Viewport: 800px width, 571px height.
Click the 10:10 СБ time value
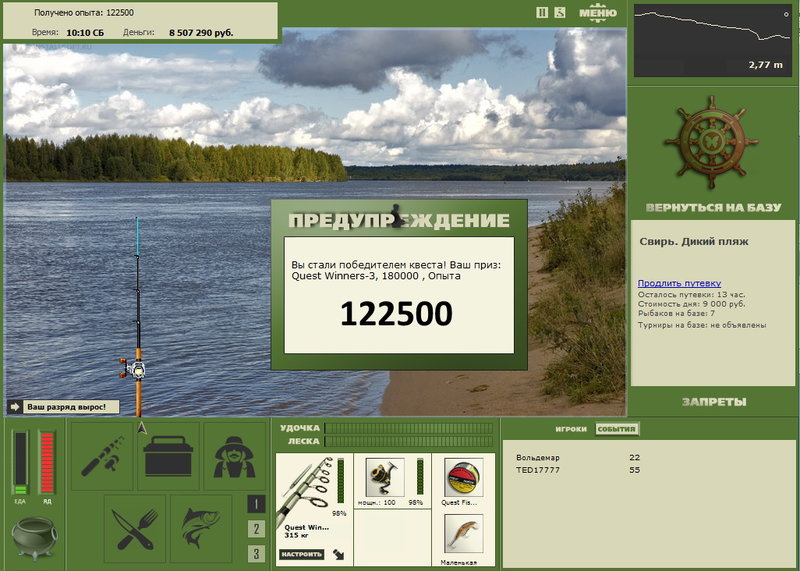(85, 33)
